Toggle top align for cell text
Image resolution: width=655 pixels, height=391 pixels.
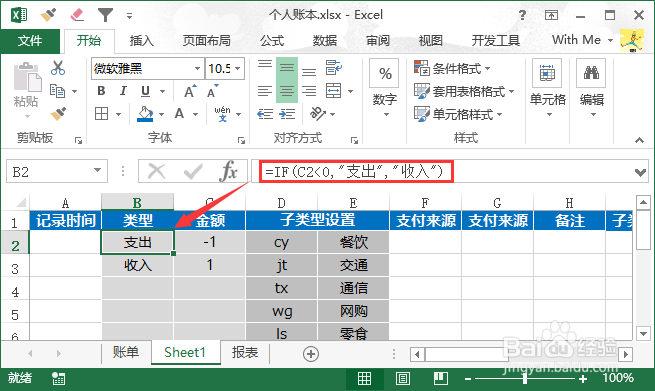[265, 65]
